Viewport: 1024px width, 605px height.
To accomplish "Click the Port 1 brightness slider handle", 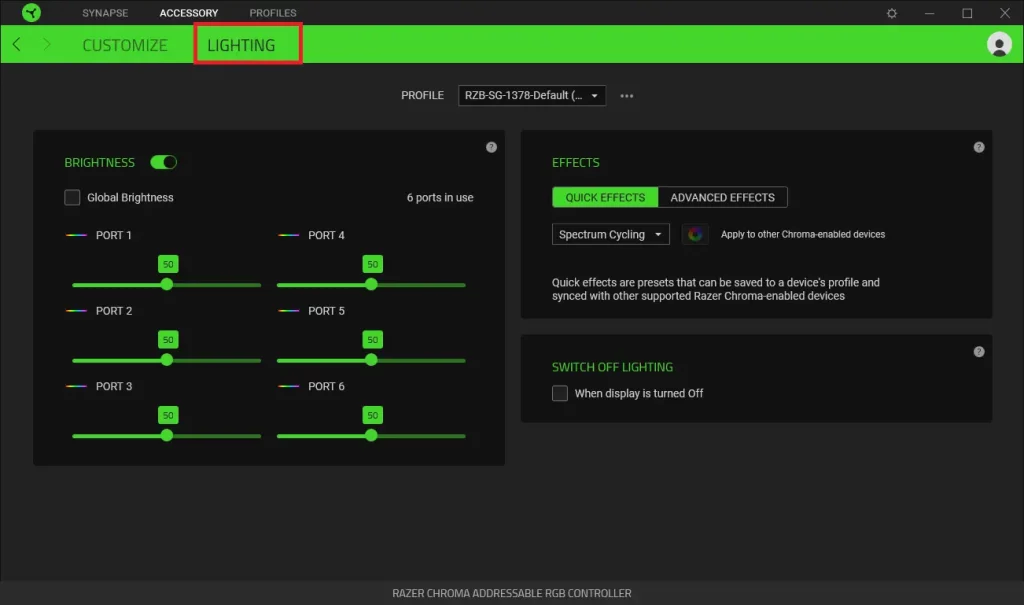I will (167, 284).
